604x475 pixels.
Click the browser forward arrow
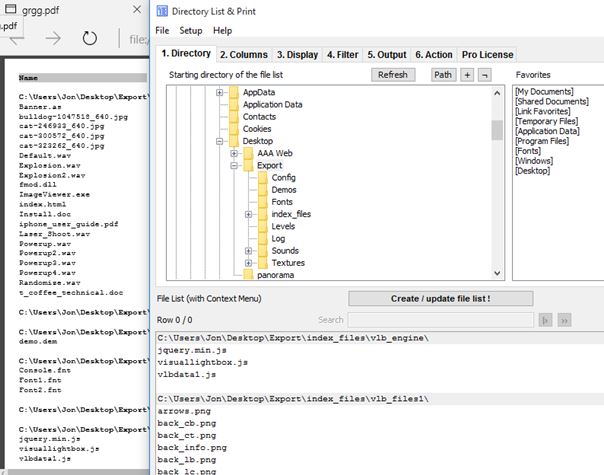click(53, 39)
